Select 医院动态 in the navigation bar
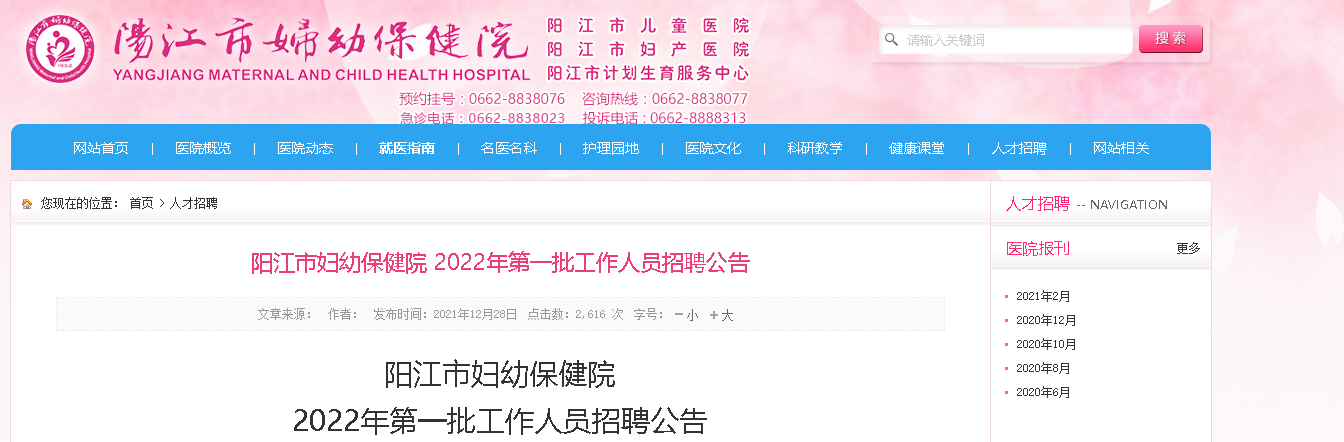Screen dimensions: 1344x442 click(305, 148)
